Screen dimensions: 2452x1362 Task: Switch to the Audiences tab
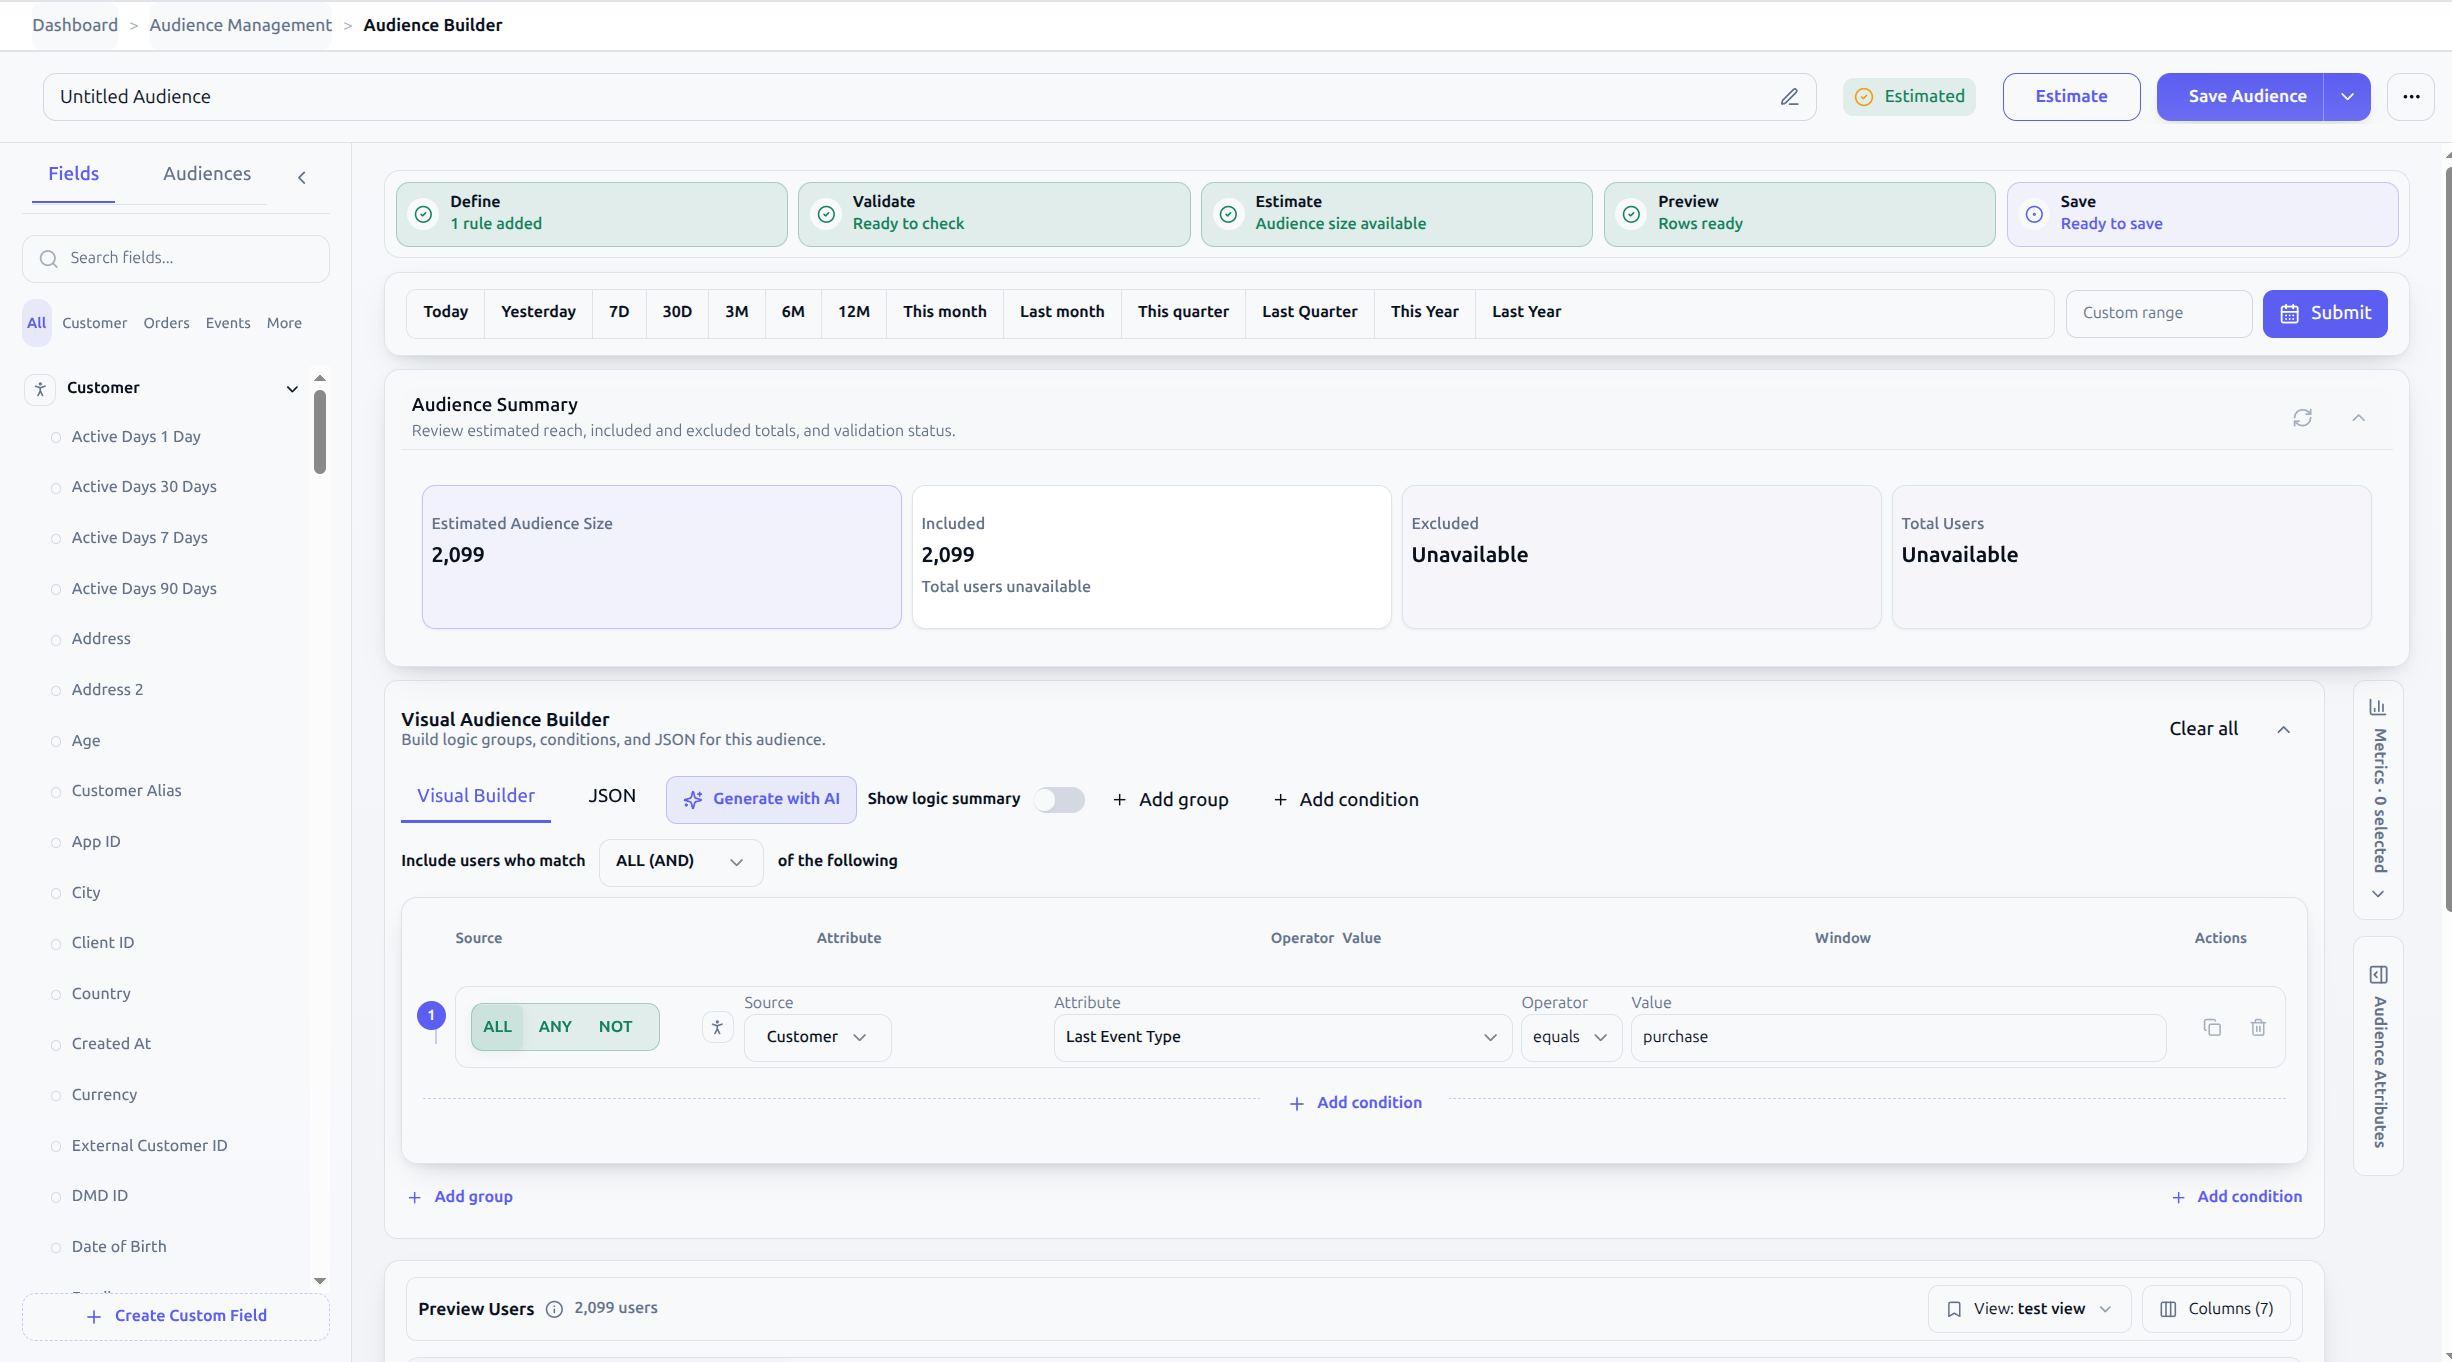207,174
